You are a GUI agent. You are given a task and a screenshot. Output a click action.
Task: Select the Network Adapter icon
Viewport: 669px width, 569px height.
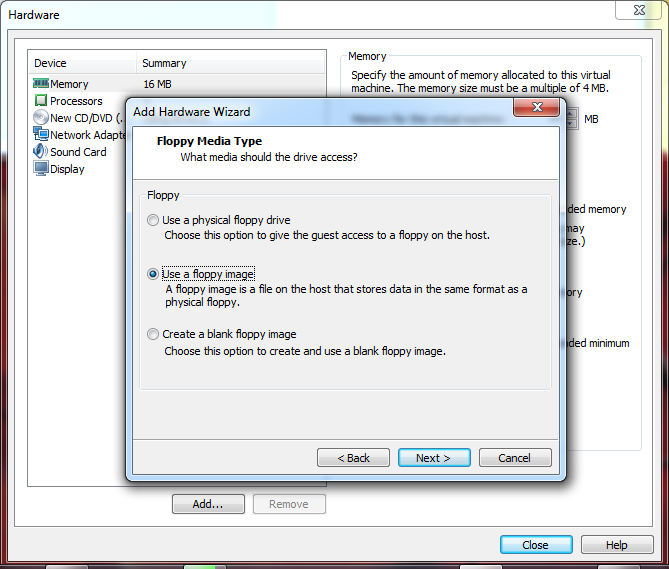pos(41,134)
